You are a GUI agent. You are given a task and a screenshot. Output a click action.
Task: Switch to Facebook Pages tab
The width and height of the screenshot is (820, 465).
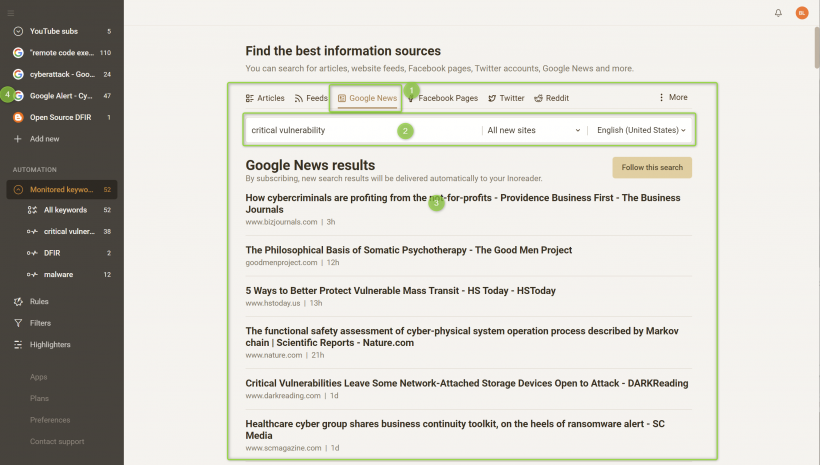(x=442, y=98)
